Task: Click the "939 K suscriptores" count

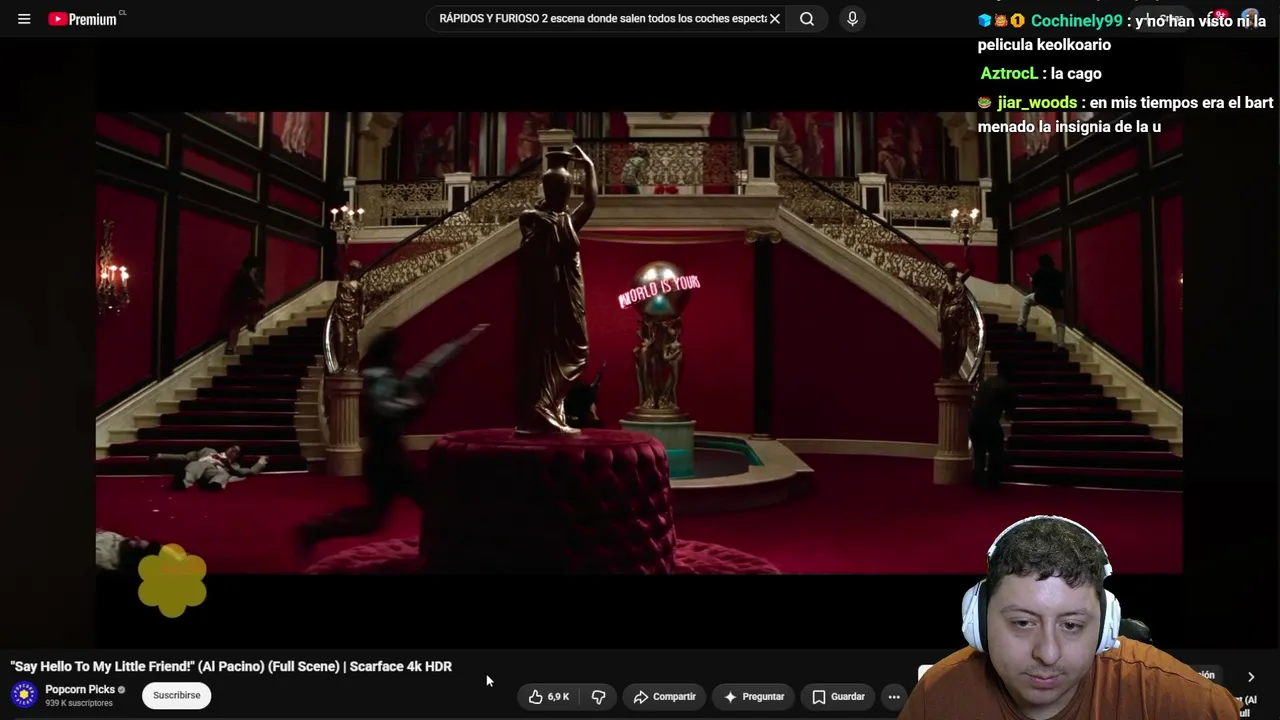Action: tap(79, 703)
